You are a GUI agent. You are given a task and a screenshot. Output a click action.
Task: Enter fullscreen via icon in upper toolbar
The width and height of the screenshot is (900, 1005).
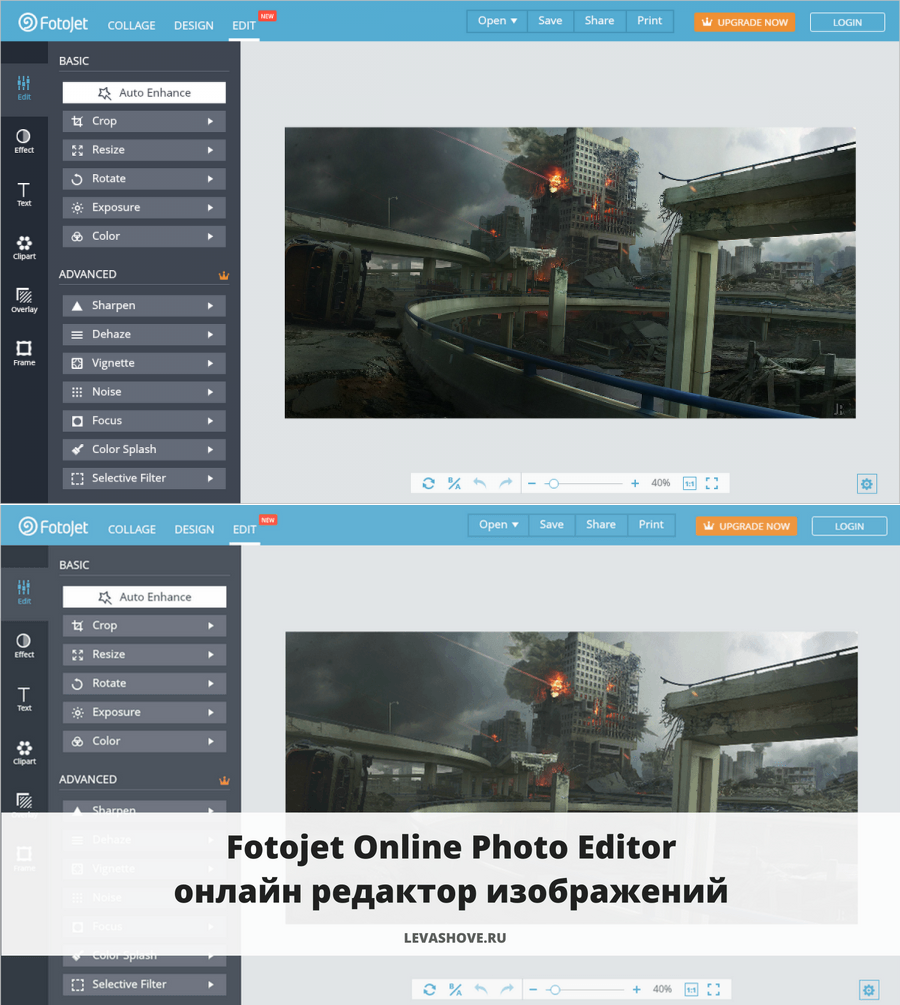click(712, 483)
